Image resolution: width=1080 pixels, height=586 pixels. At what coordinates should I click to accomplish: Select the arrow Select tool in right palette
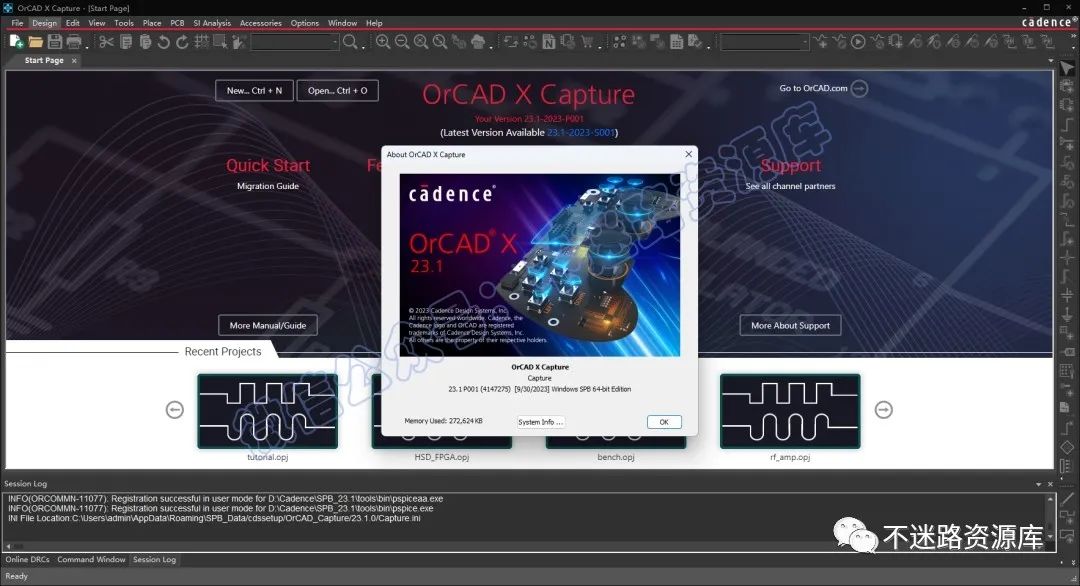1066,67
